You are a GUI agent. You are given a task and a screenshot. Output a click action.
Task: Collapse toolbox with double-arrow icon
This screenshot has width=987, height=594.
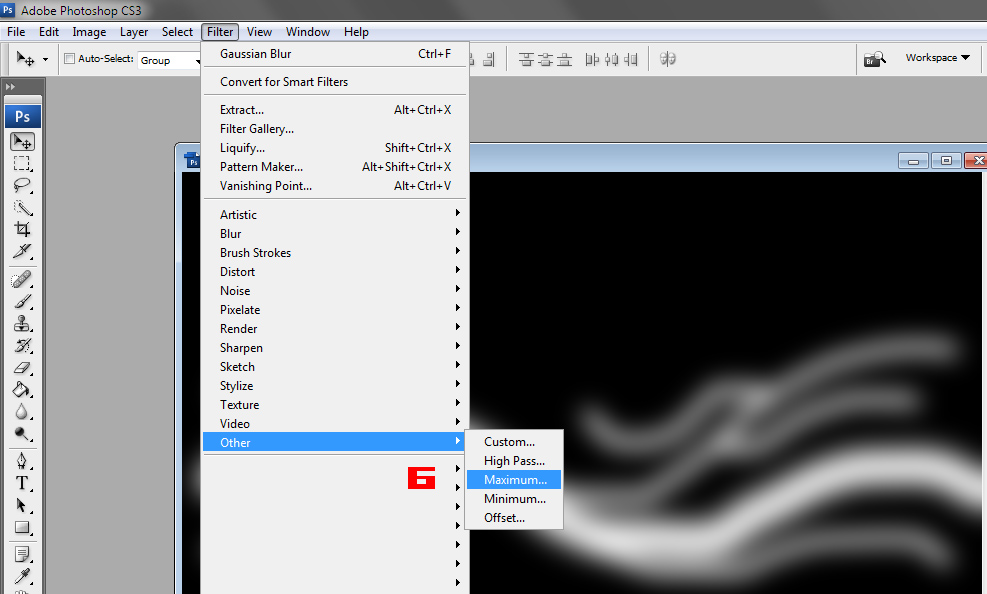pyautogui.click(x=10, y=87)
